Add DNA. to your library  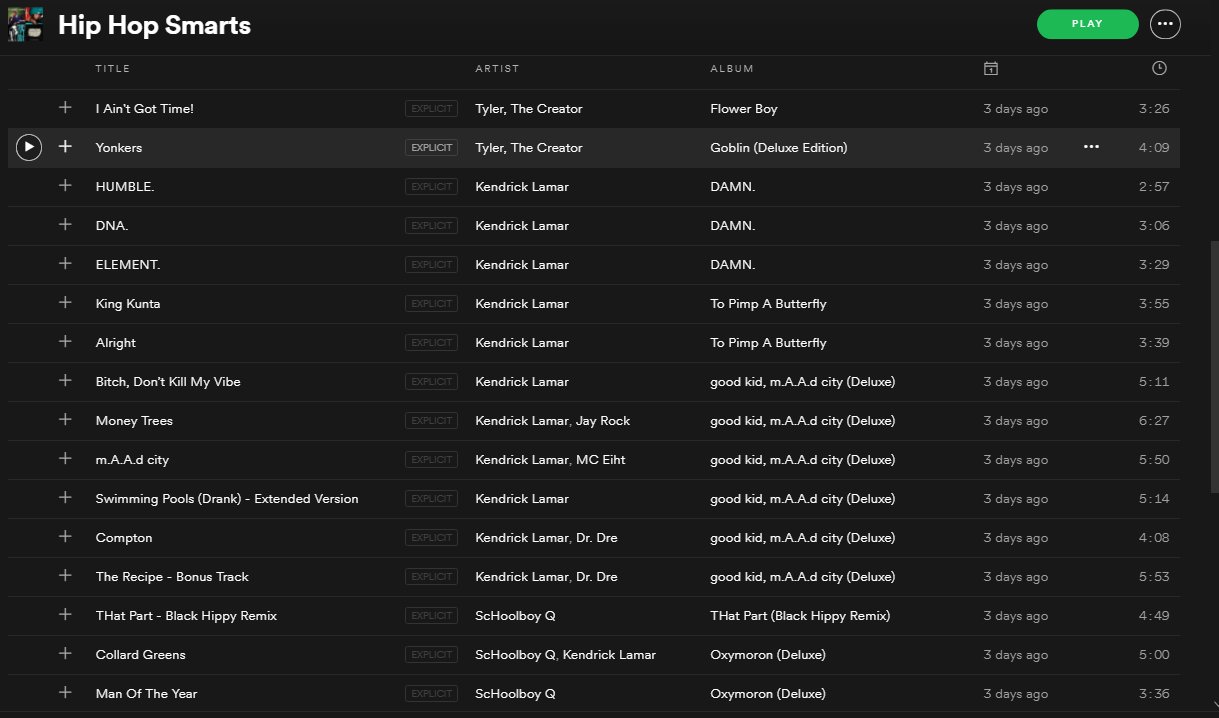[x=65, y=224]
